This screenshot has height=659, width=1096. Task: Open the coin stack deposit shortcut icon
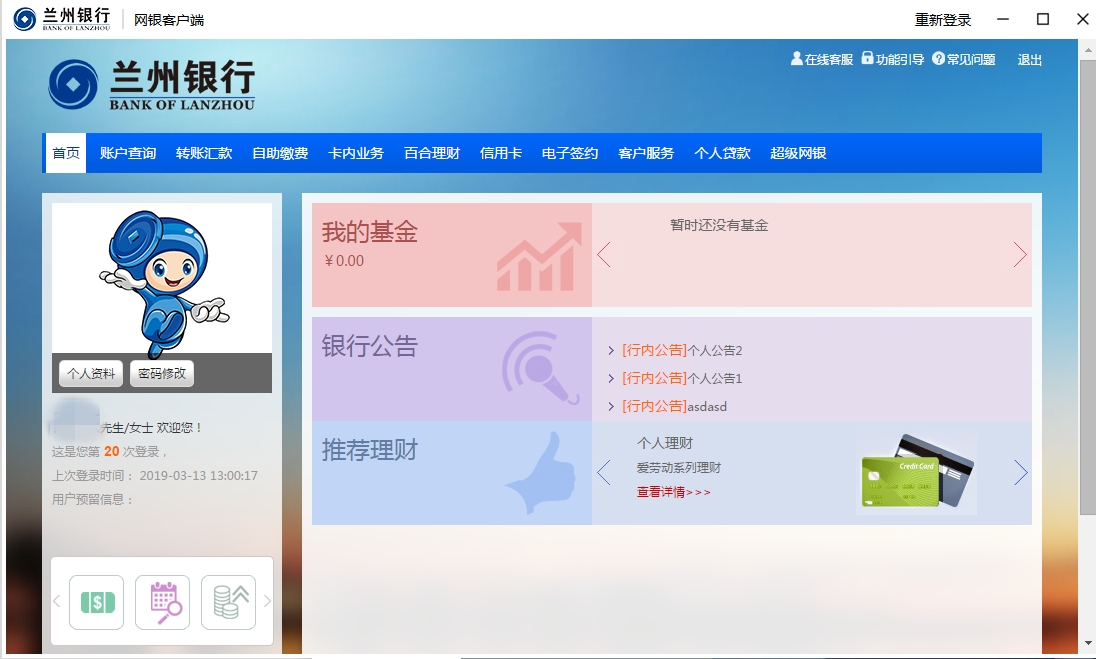tap(229, 602)
